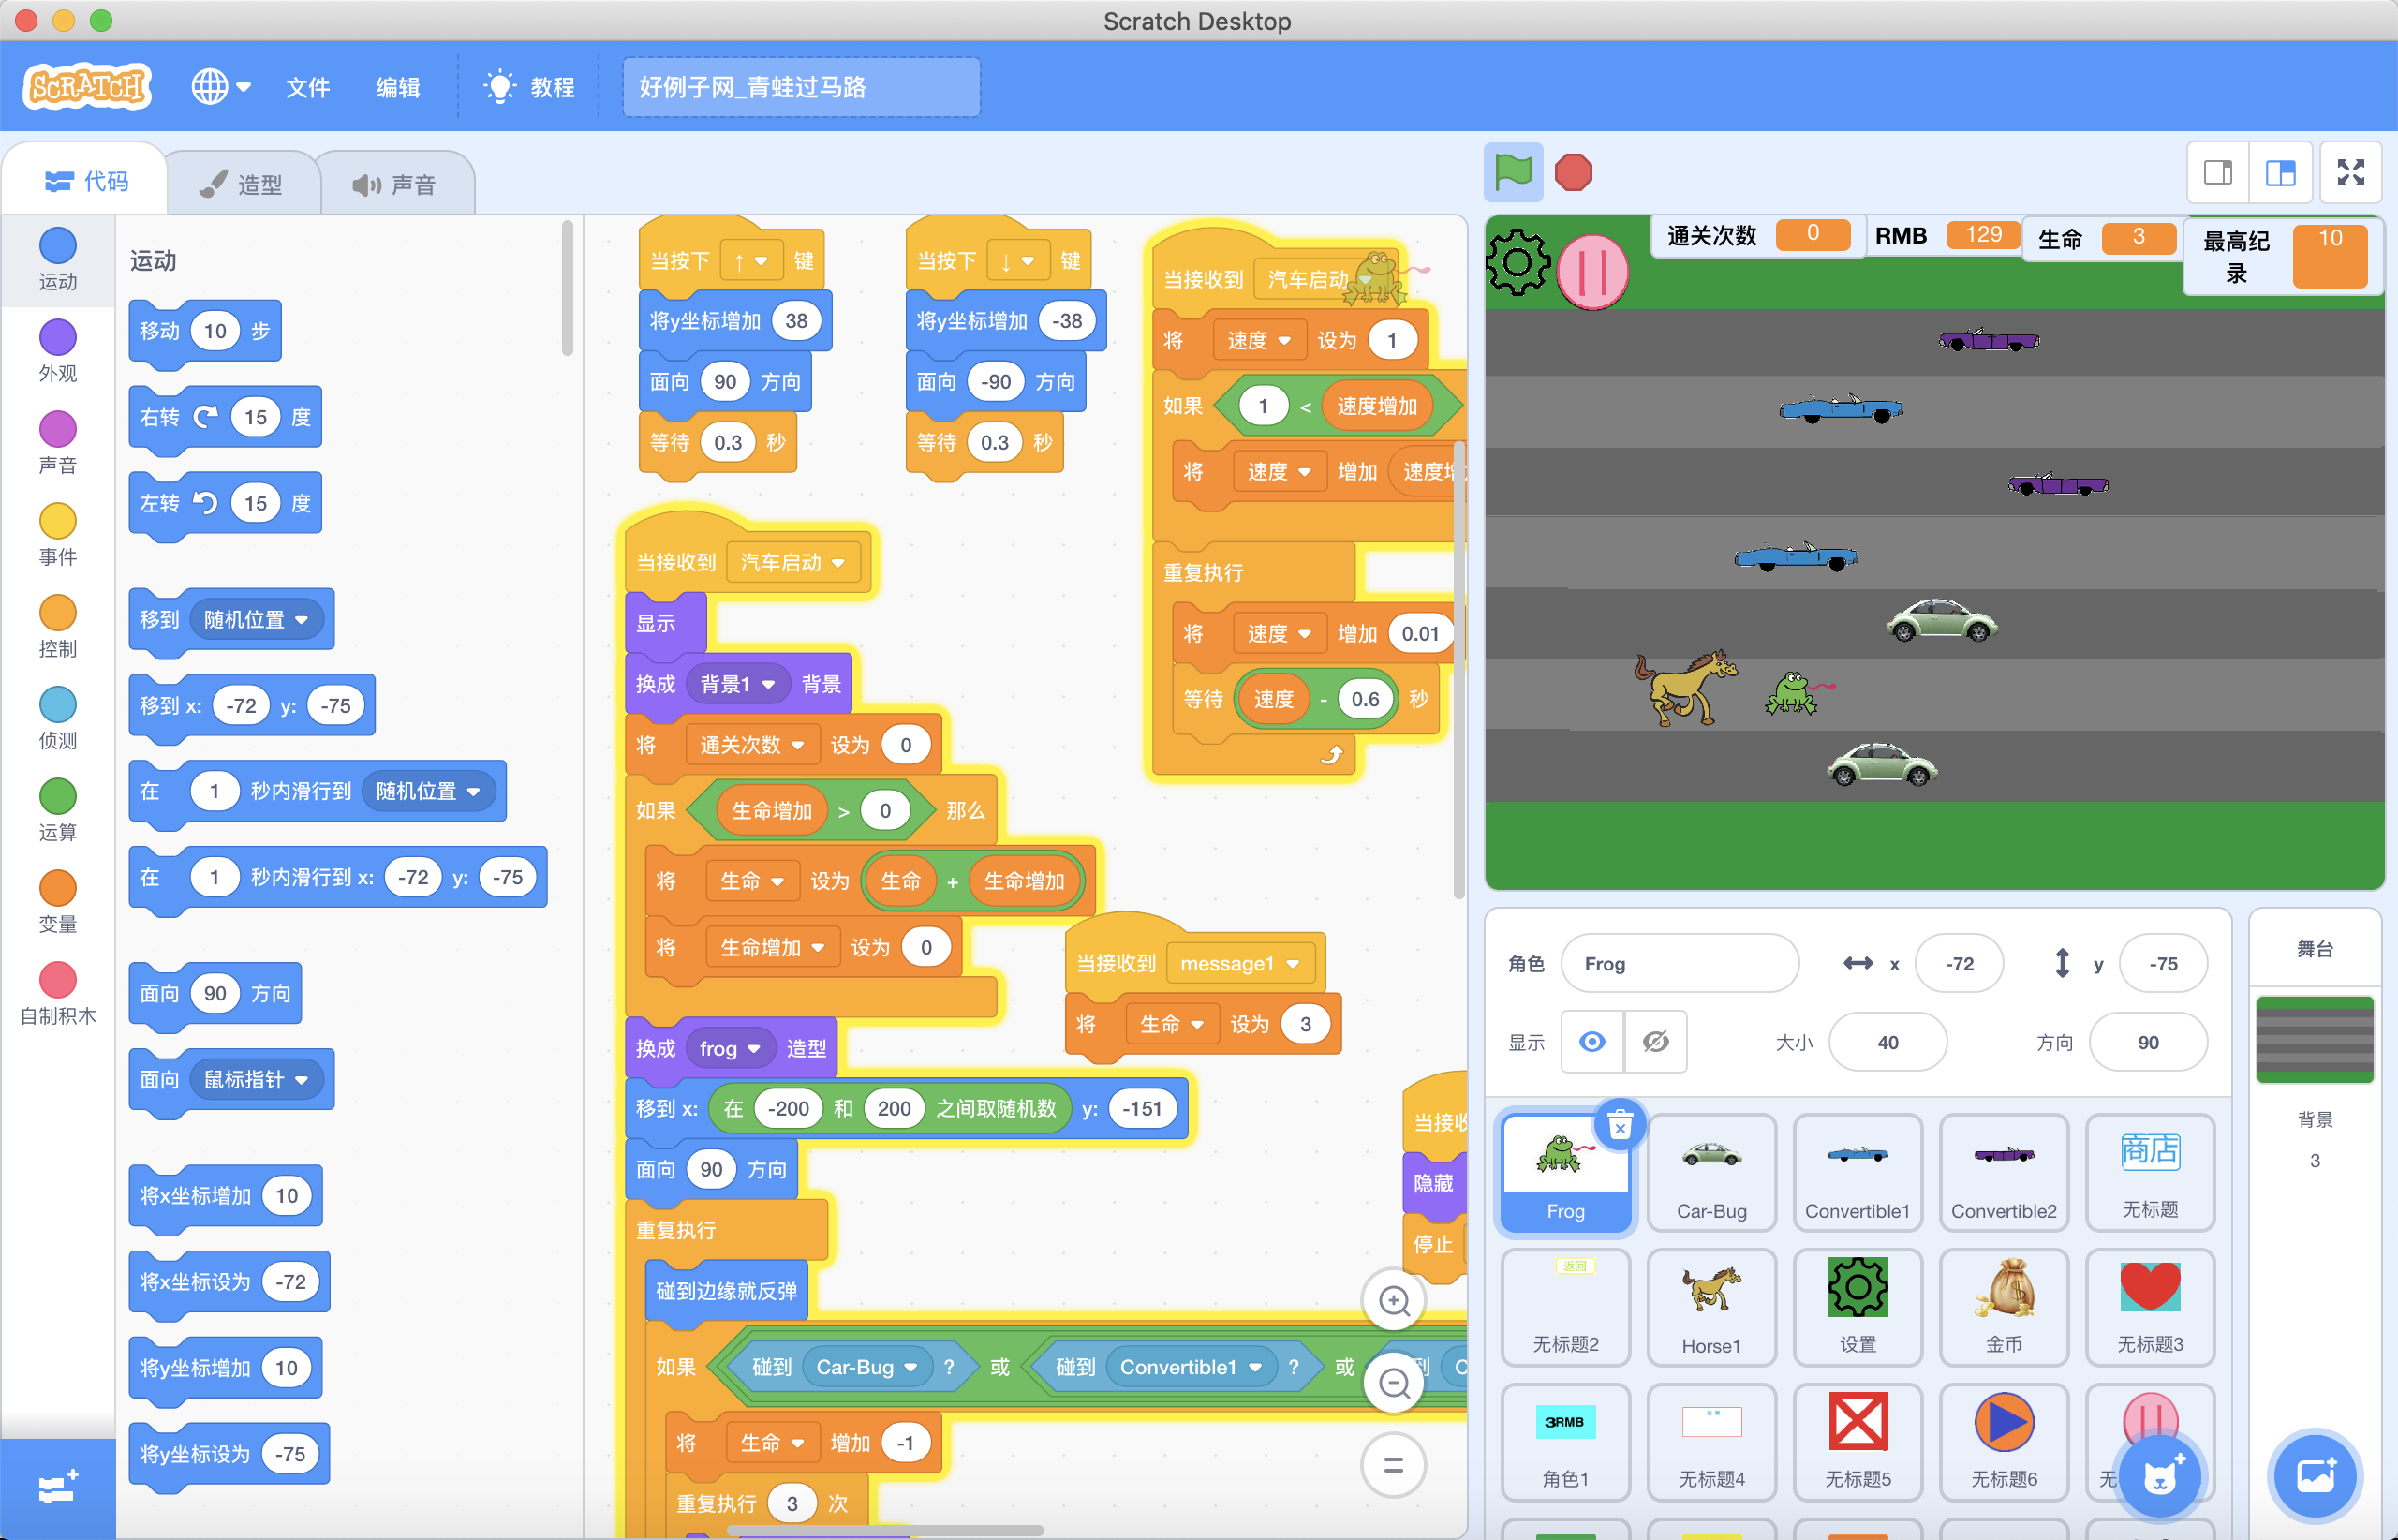Open the 随机位置 dropdown in 移到 block
Viewport: 2398px width, 1540px height.
(256, 619)
